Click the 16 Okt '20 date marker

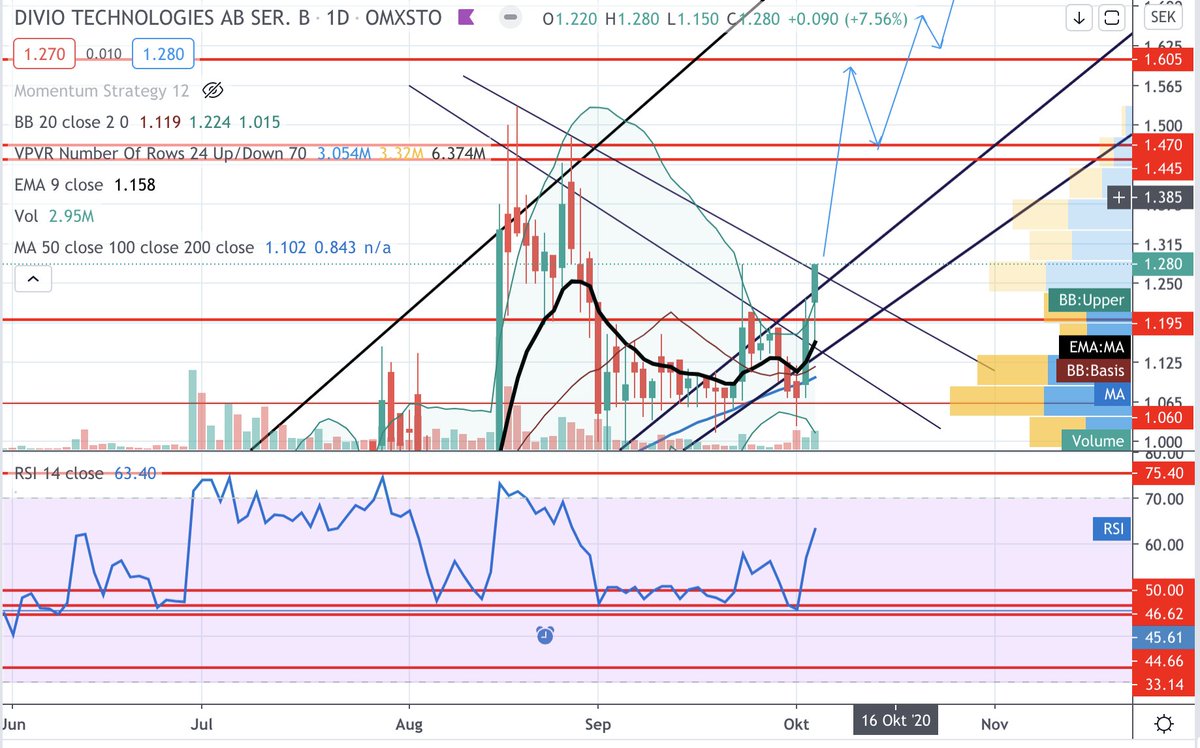pyautogui.click(x=894, y=722)
